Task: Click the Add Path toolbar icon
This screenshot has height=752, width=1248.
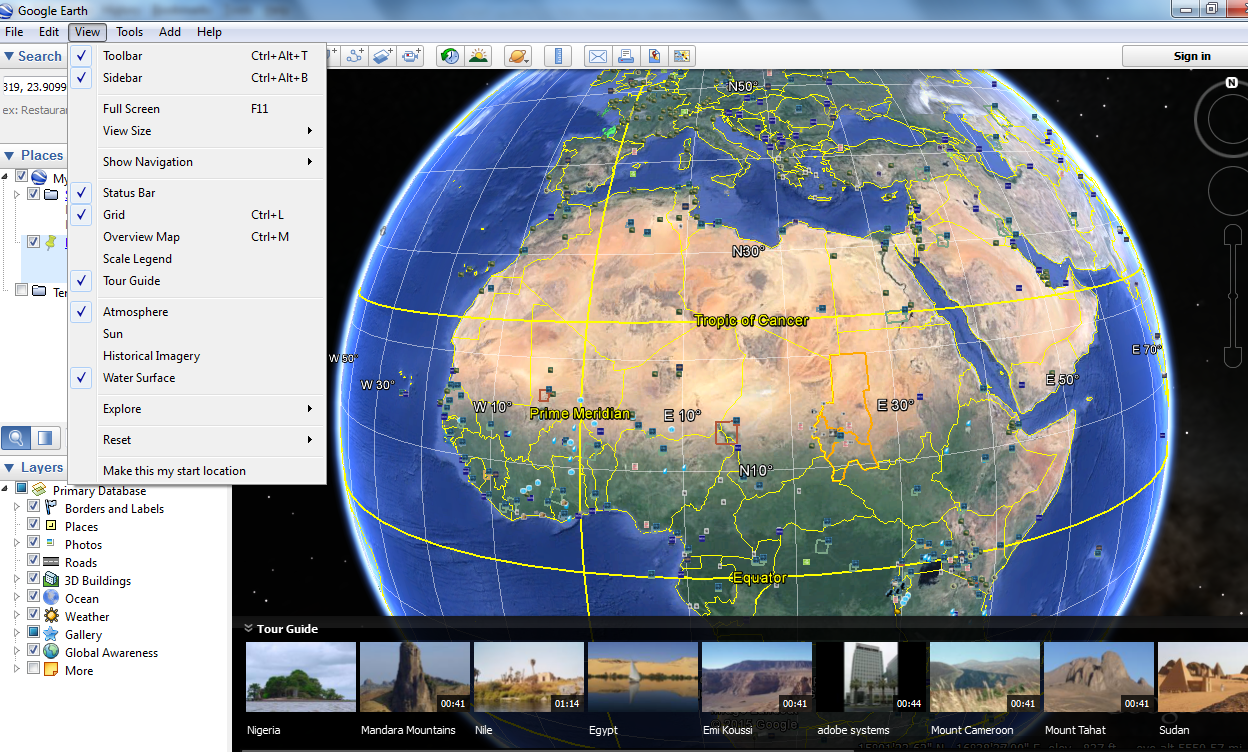Action: 356,56
